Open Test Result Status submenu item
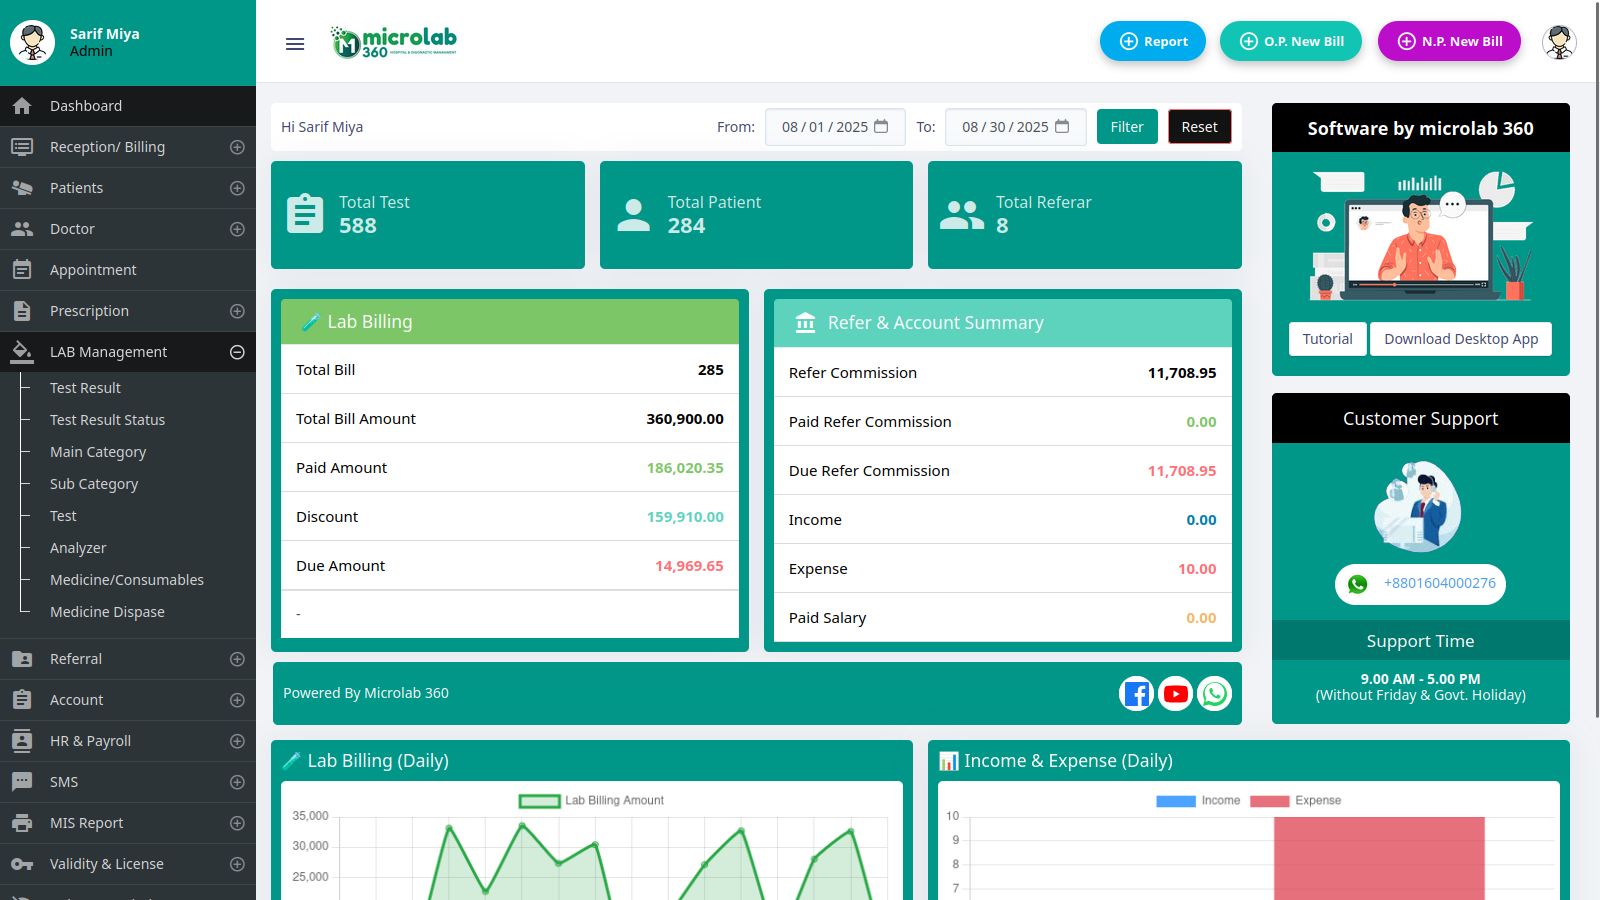Viewport: 1600px width, 900px height. (x=107, y=420)
